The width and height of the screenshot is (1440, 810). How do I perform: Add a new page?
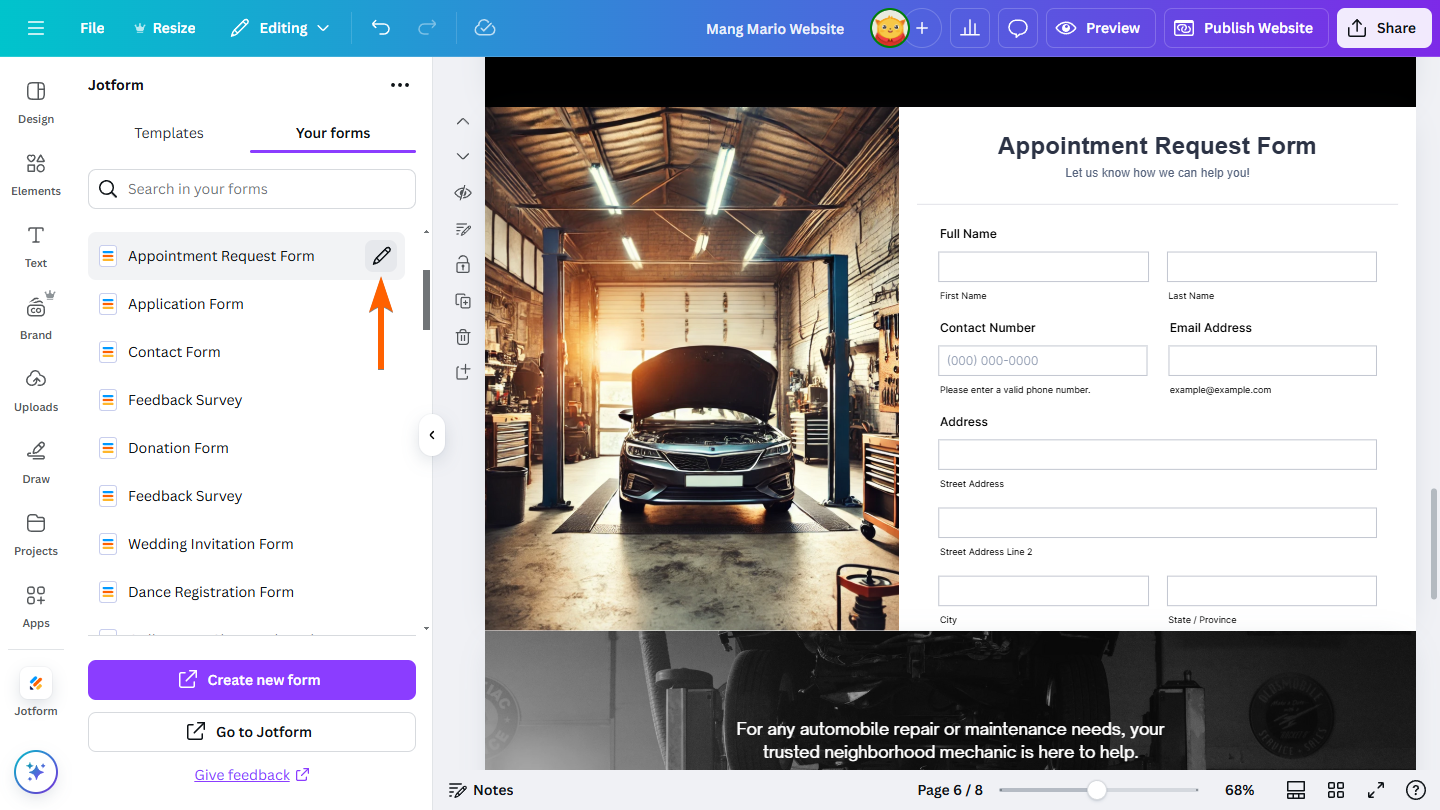tap(462, 372)
